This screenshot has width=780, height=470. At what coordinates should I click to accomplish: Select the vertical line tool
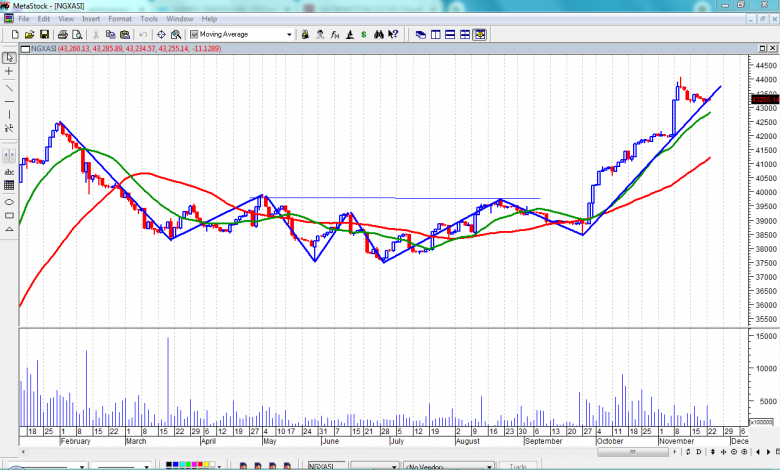coord(9,115)
